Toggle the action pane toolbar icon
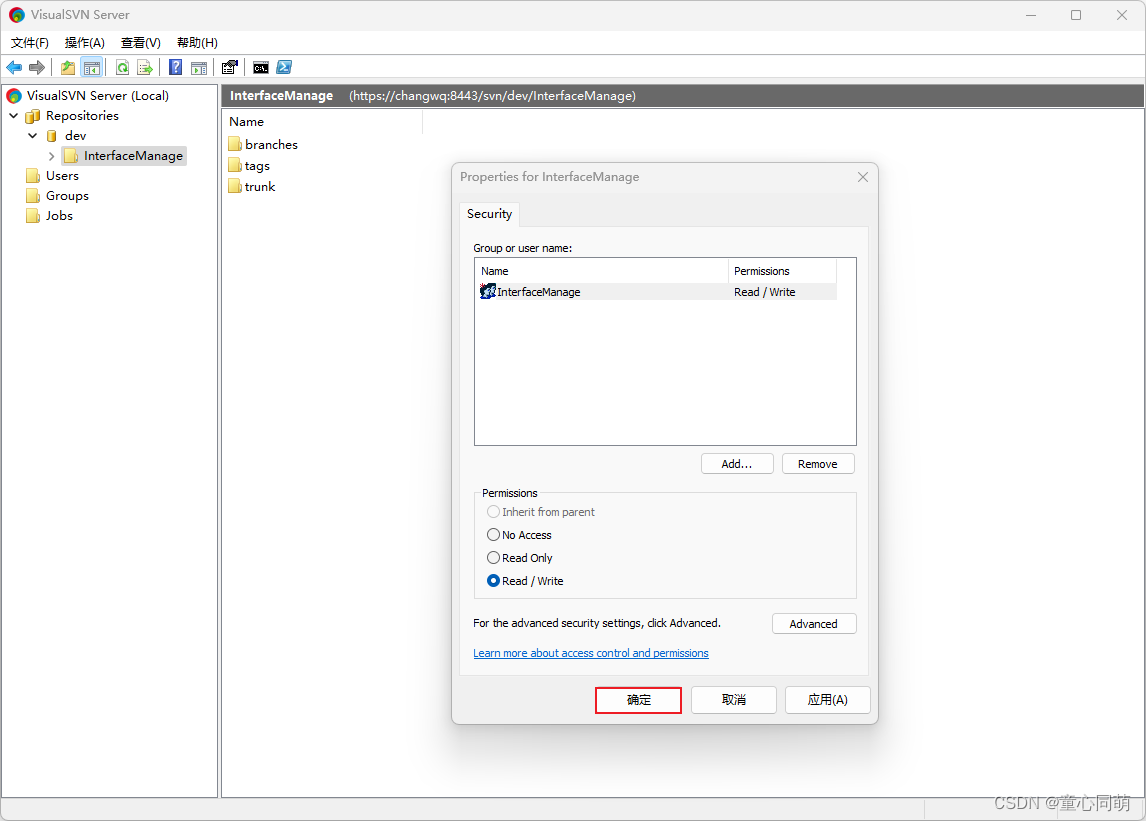This screenshot has height=821, width=1146. 199,68
